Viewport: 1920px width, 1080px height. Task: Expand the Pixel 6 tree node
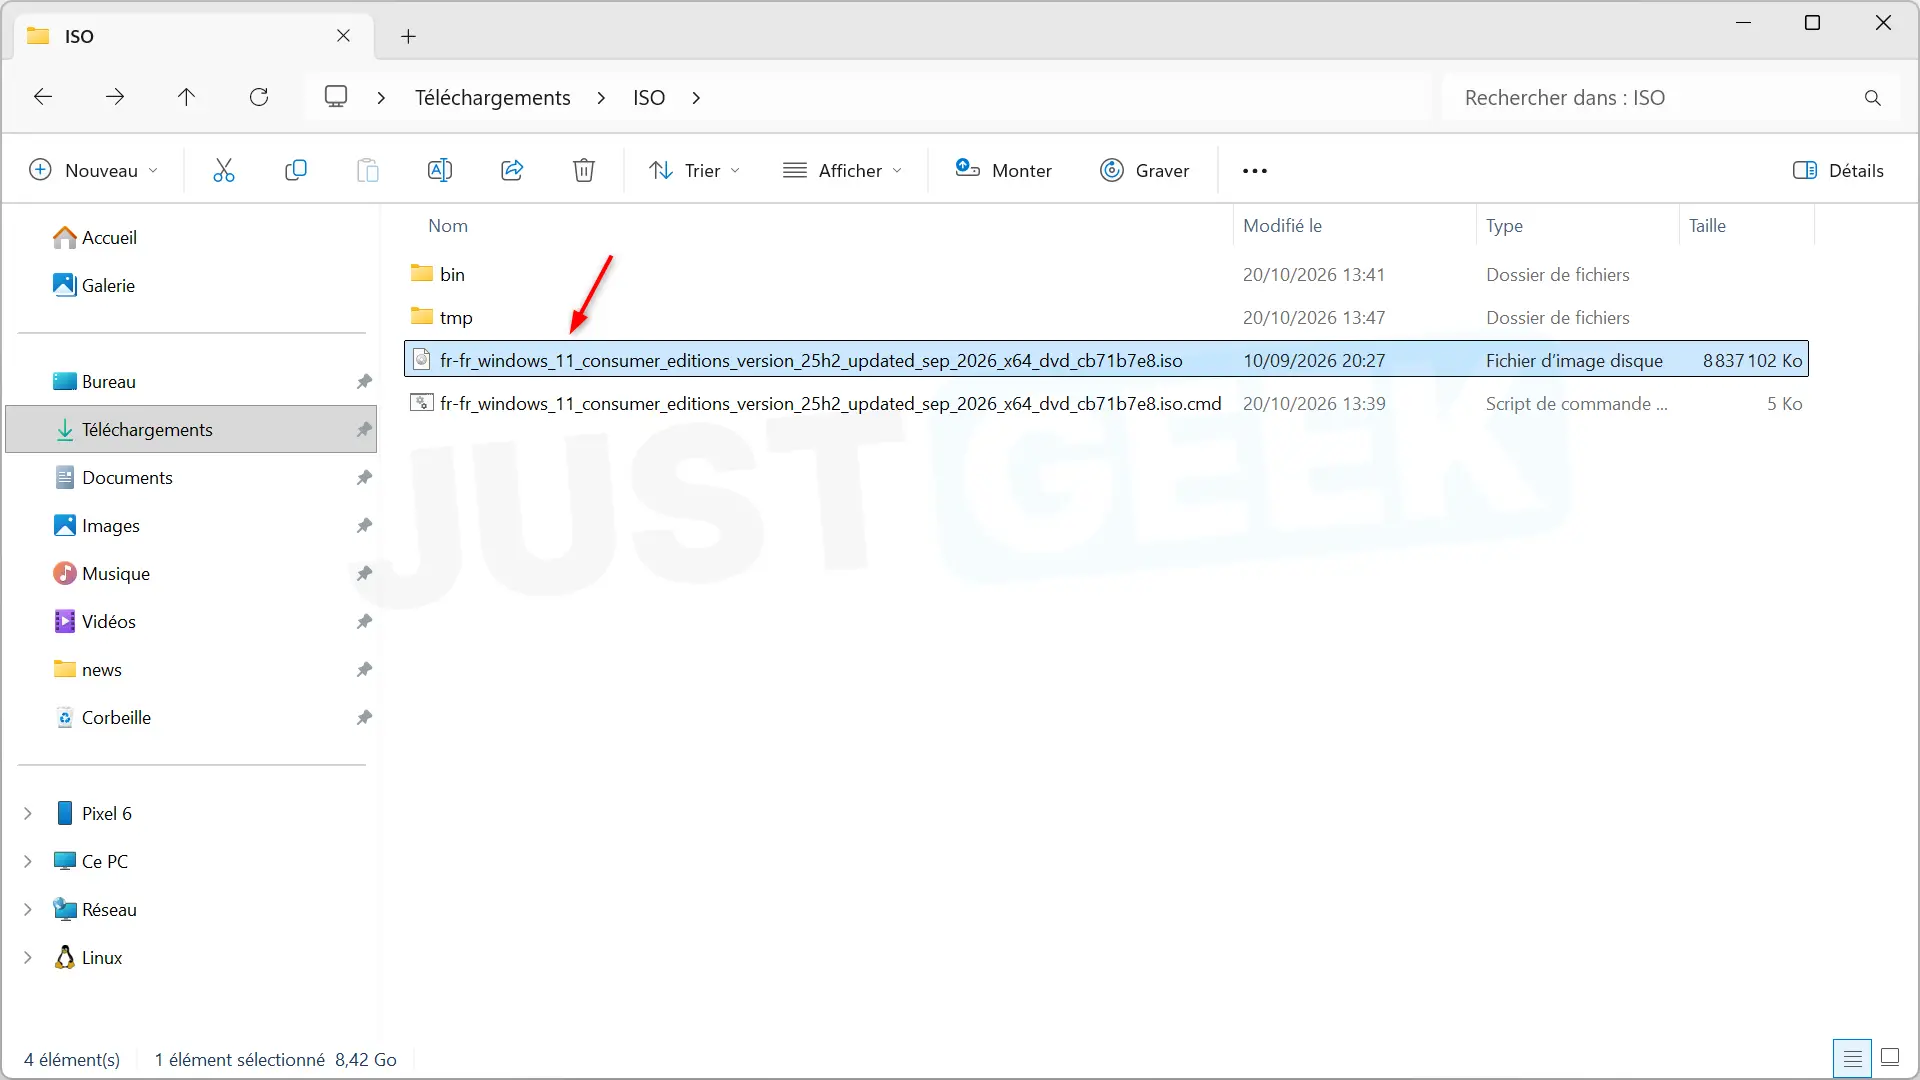click(x=28, y=814)
